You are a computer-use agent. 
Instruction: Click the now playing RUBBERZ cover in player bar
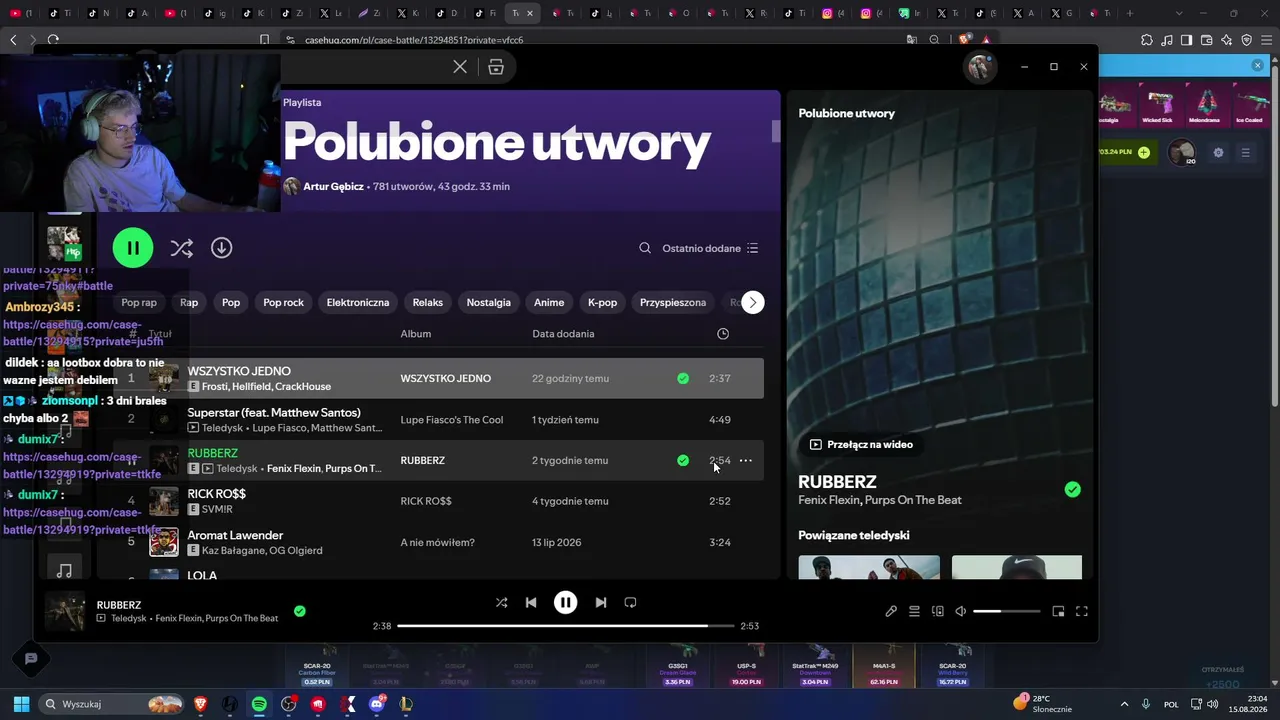tap(65, 611)
